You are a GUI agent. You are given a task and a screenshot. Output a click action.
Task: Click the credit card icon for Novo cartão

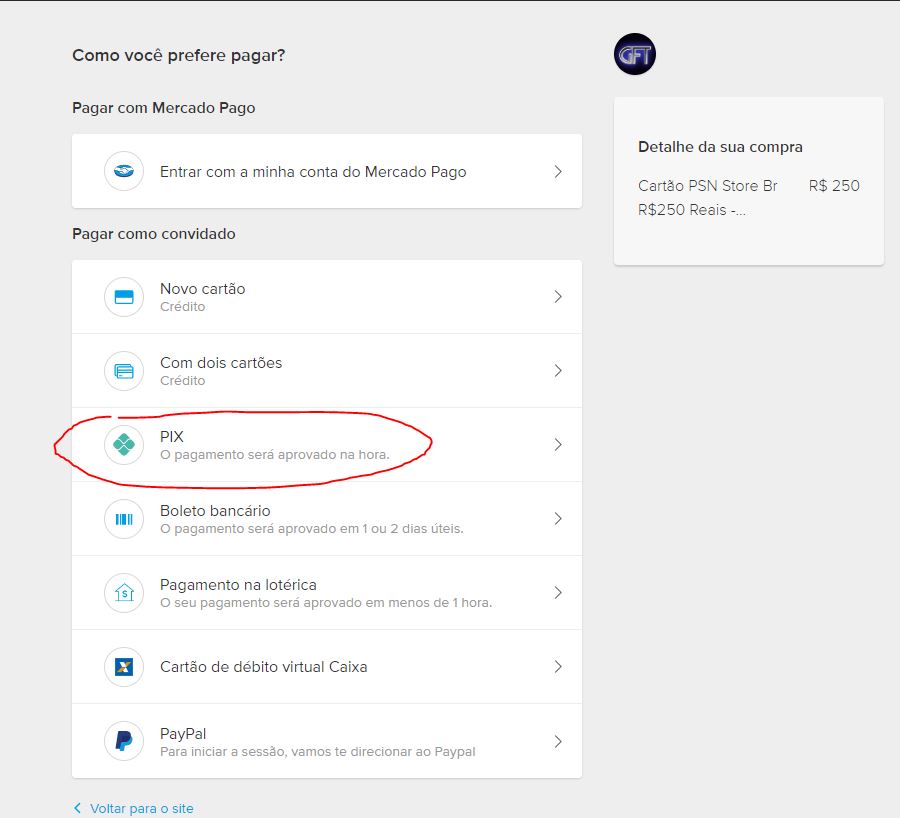pyautogui.click(x=124, y=297)
